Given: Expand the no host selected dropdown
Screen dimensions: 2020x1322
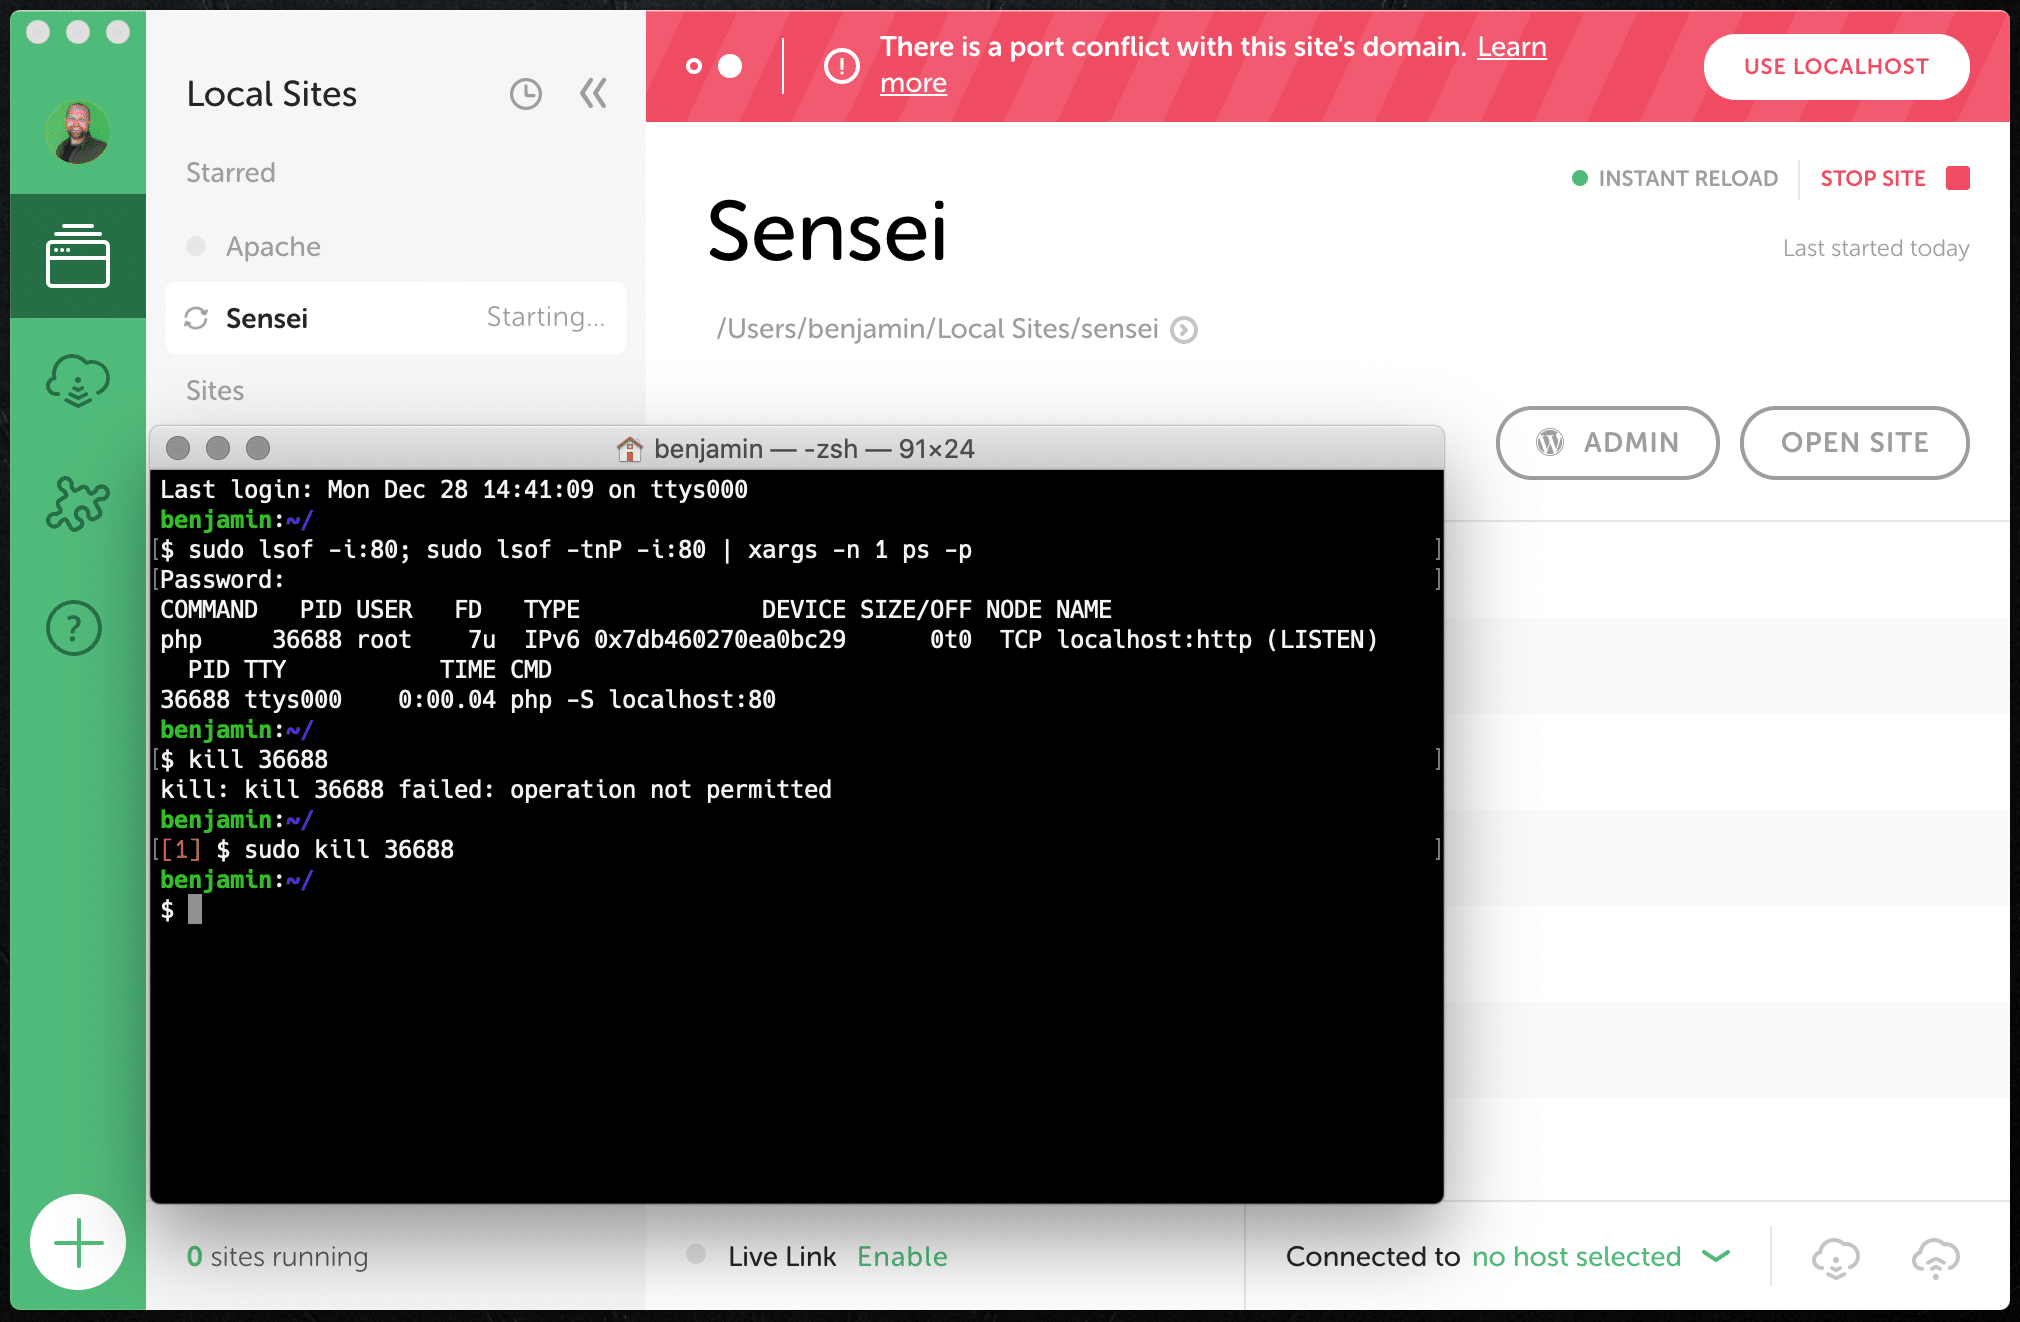Looking at the screenshot, I should [1716, 1256].
